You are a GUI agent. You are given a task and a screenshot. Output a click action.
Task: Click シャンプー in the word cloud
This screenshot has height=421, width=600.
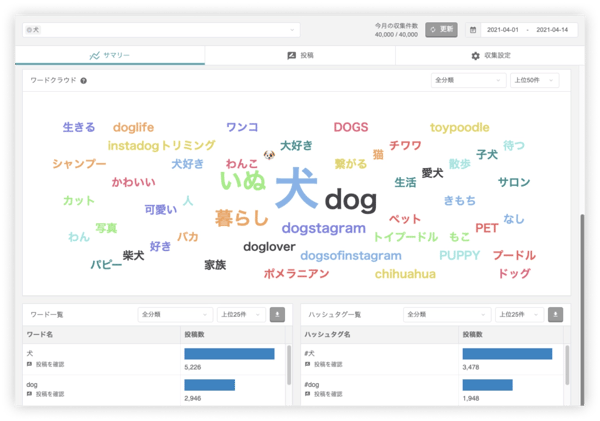point(79,164)
